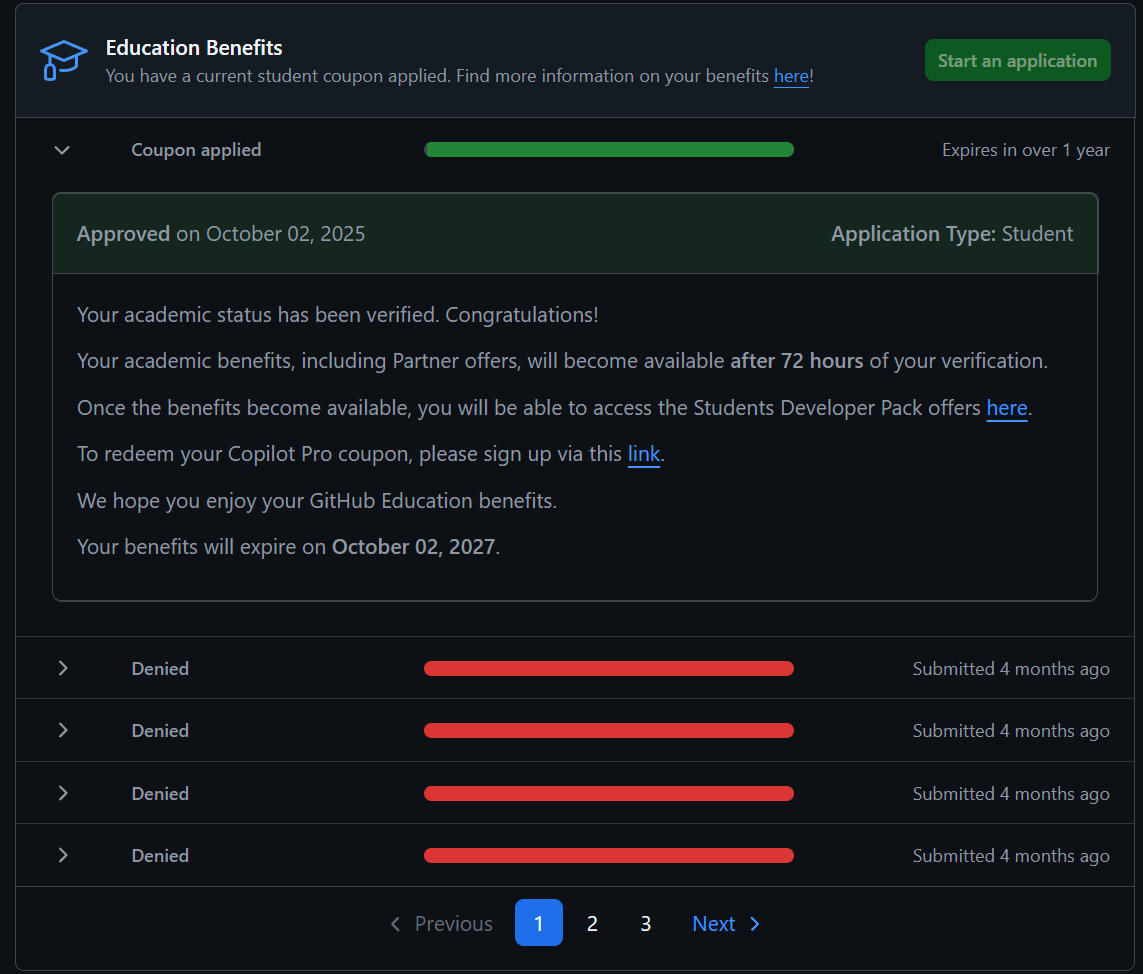This screenshot has width=1143, height=974.
Task: Select the highlighted page 1 button
Action: [x=538, y=923]
